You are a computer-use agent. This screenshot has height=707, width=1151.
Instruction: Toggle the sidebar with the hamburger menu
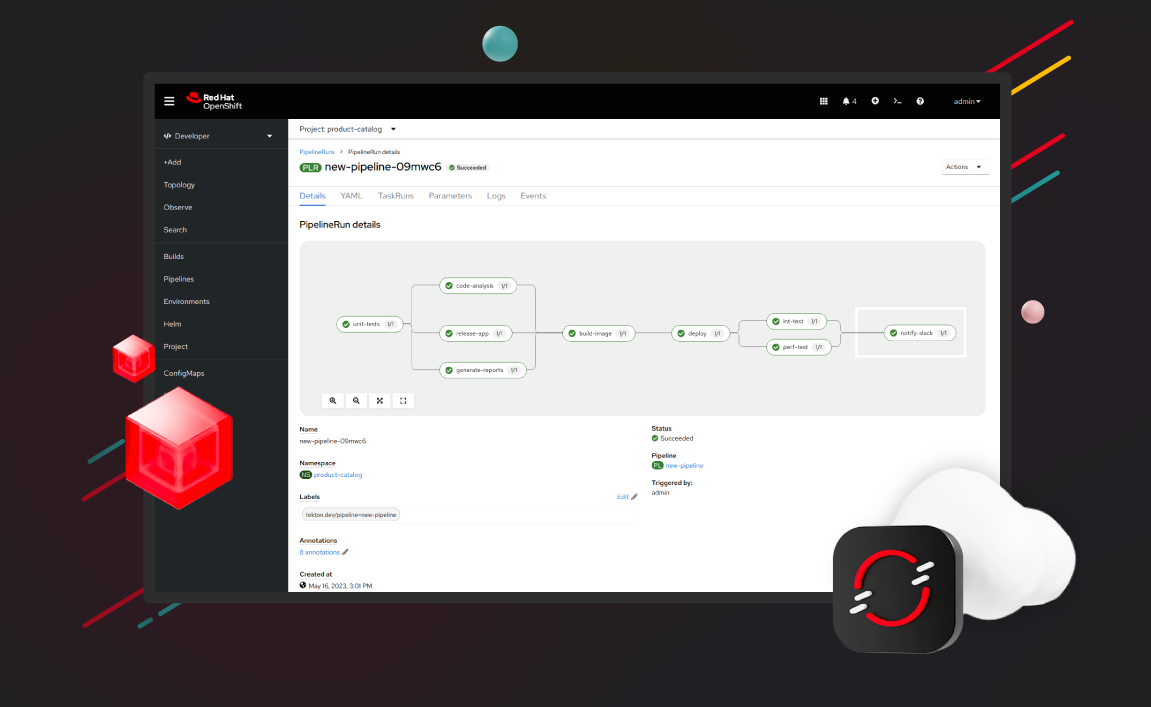click(168, 101)
